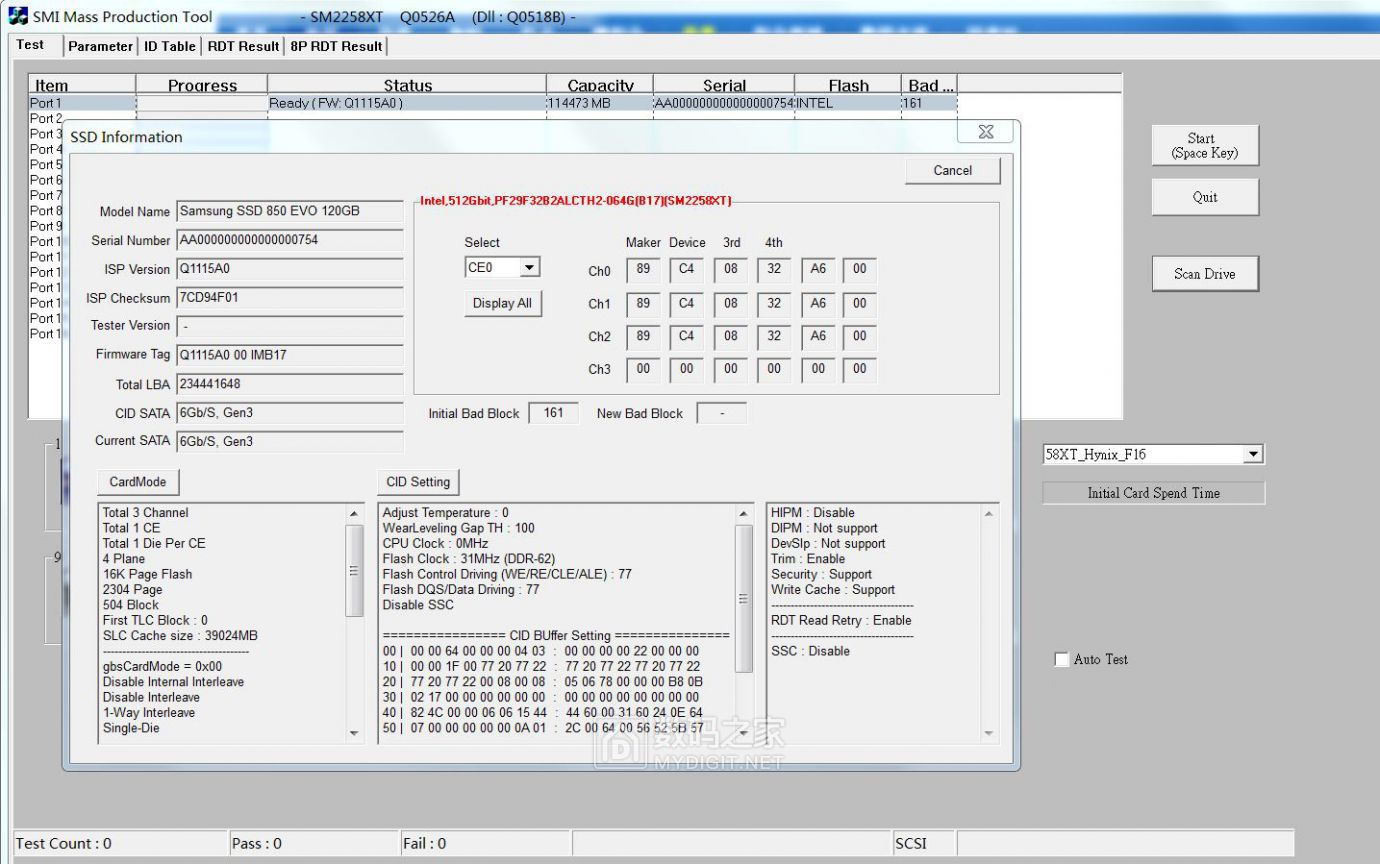Click the ISP Checksum field
1380x864 pixels.
(x=290, y=298)
